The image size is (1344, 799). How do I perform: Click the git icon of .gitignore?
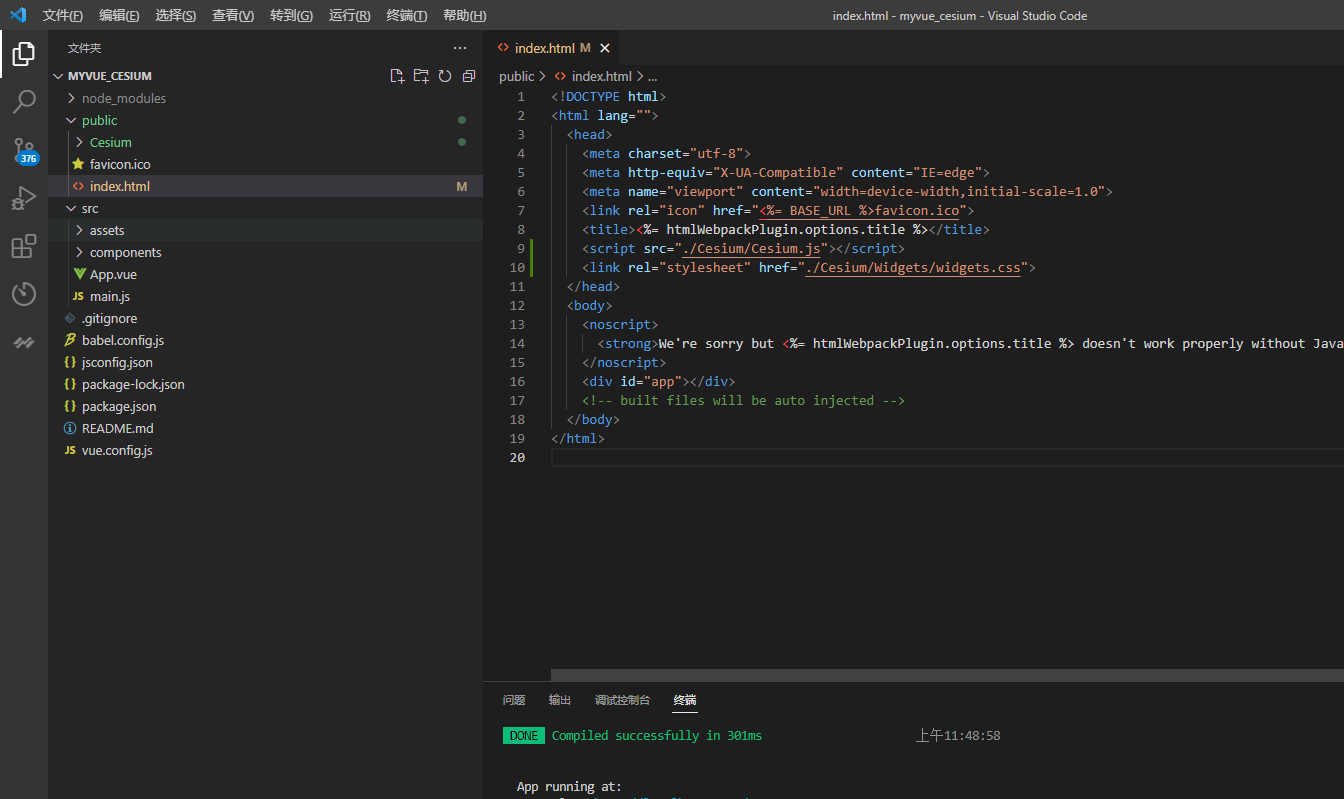(70, 318)
